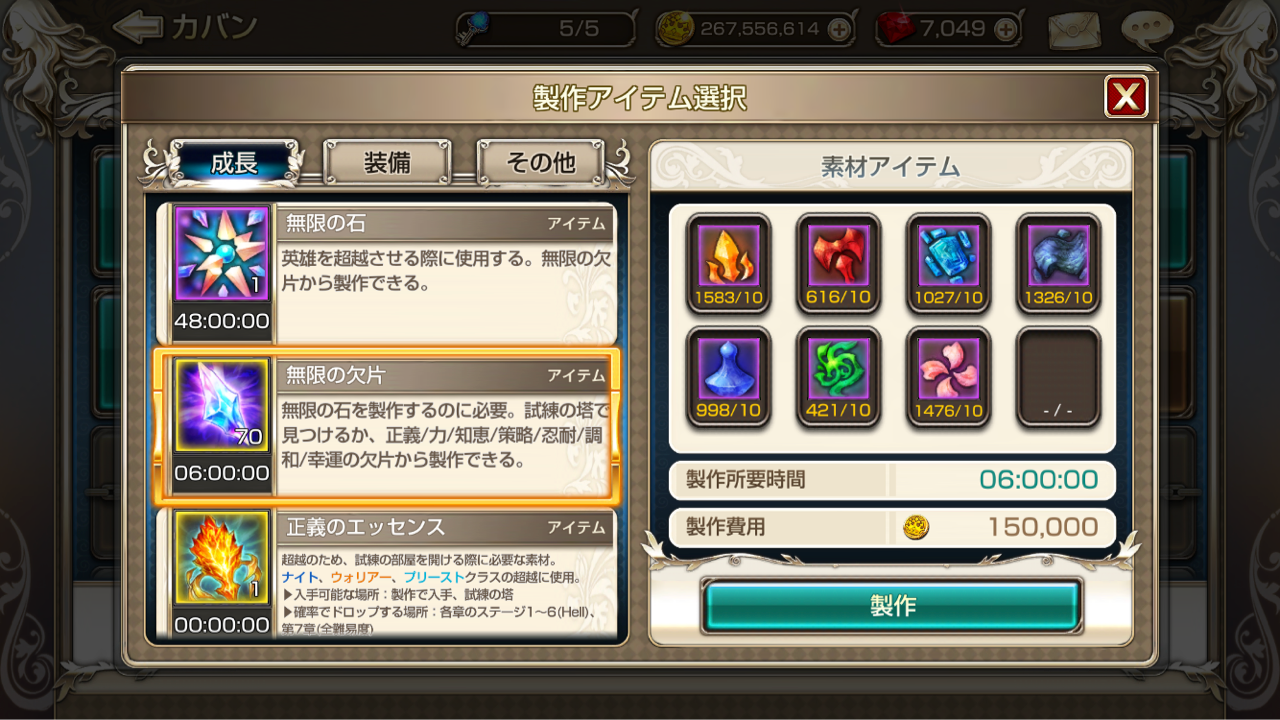The width and height of the screenshot is (1280, 720).
Task: Click the 製作 craft button
Action: (x=892, y=606)
